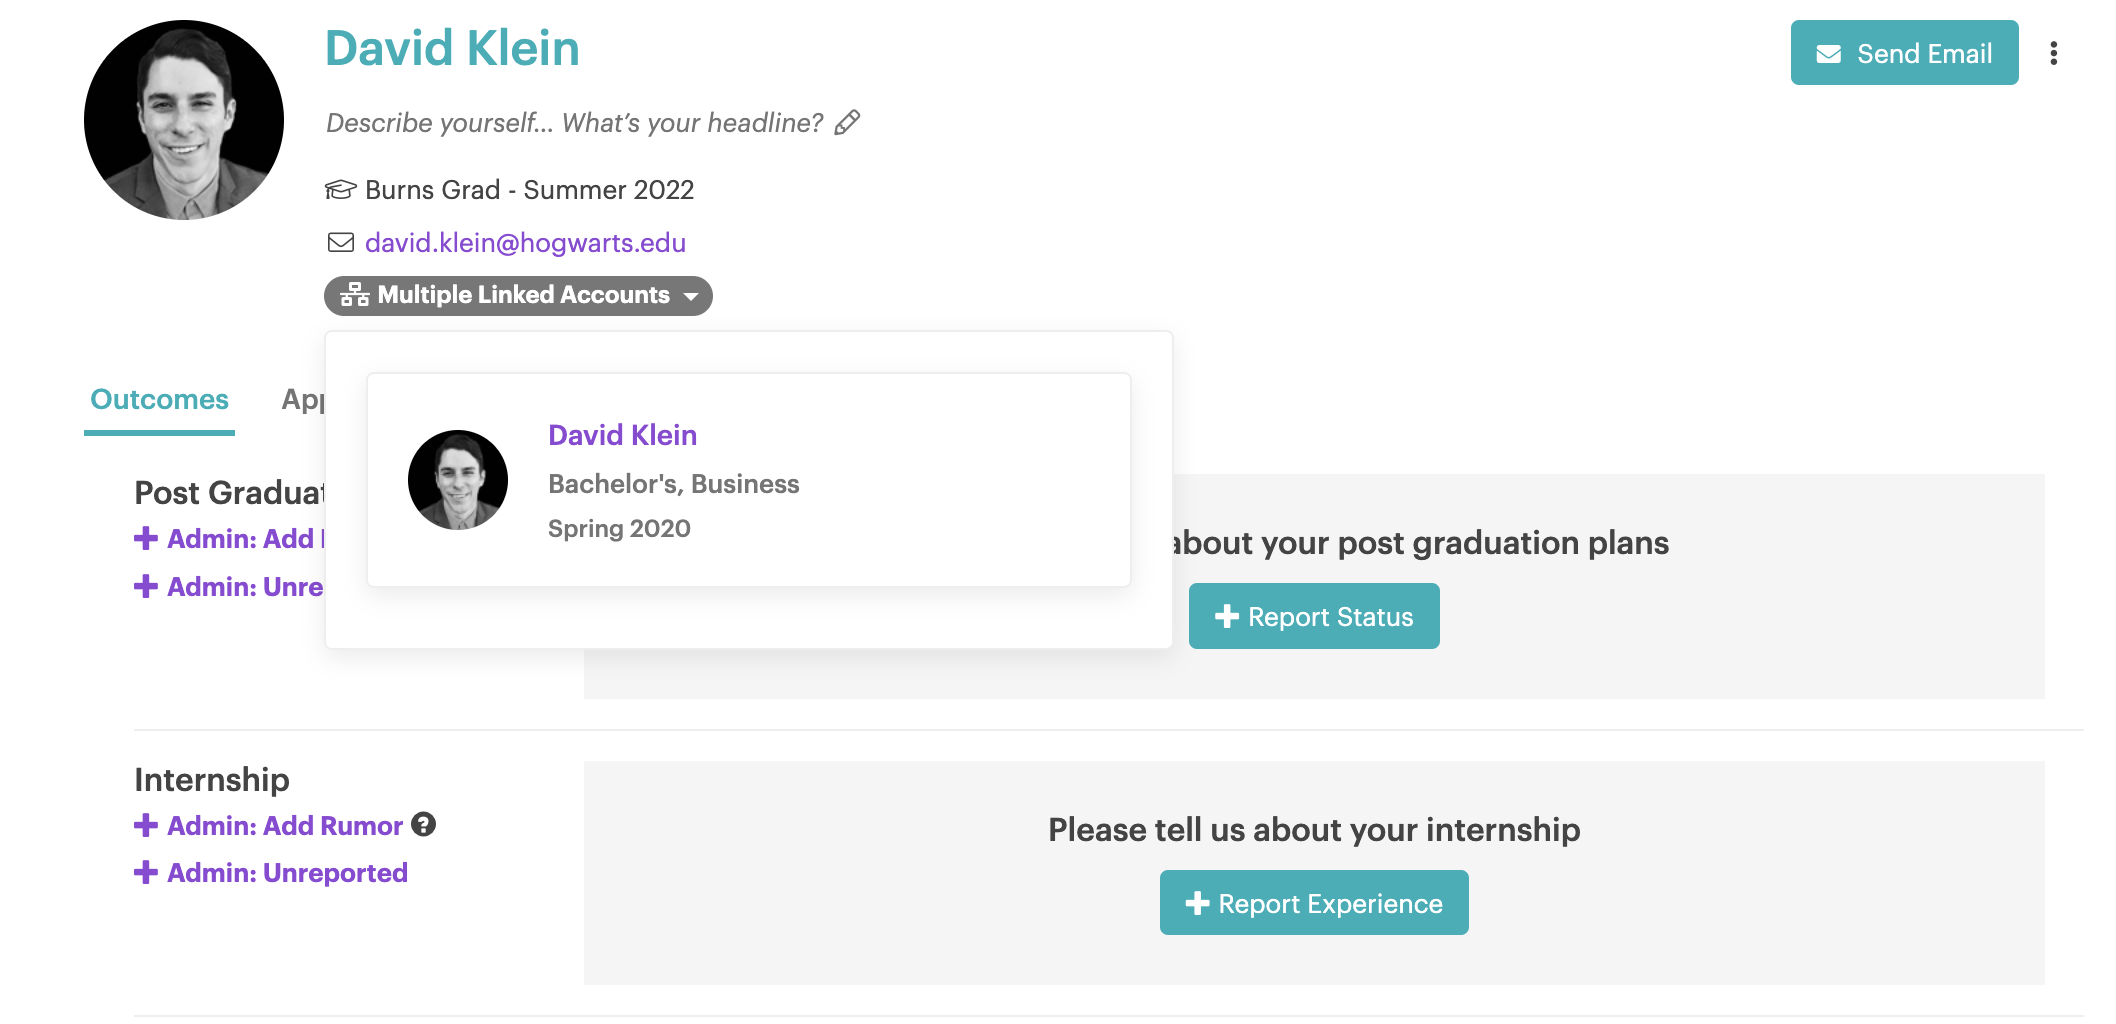Open david.klein@hogwarts.edu email link

pyautogui.click(x=525, y=242)
